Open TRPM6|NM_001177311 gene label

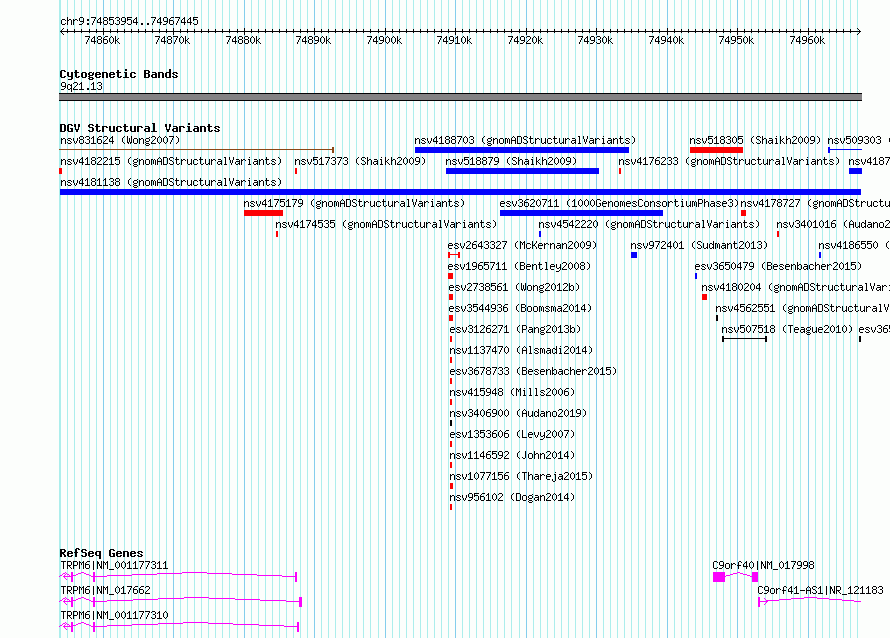pyautogui.click(x=114, y=565)
